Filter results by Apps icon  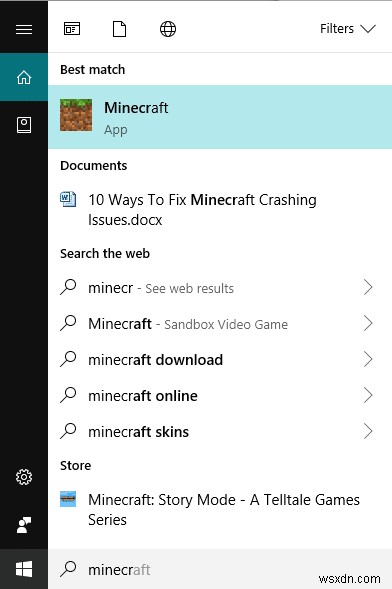click(x=72, y=29)
